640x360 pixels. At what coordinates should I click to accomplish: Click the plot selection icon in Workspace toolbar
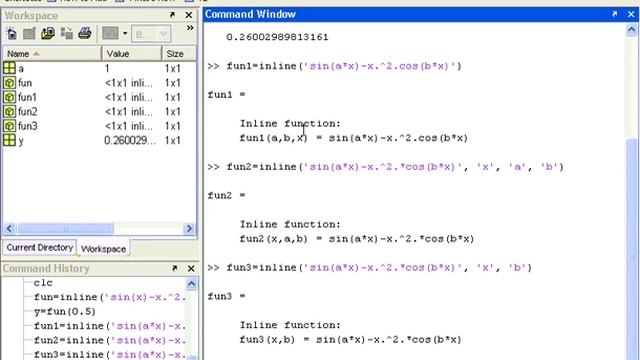coord(110,33)
